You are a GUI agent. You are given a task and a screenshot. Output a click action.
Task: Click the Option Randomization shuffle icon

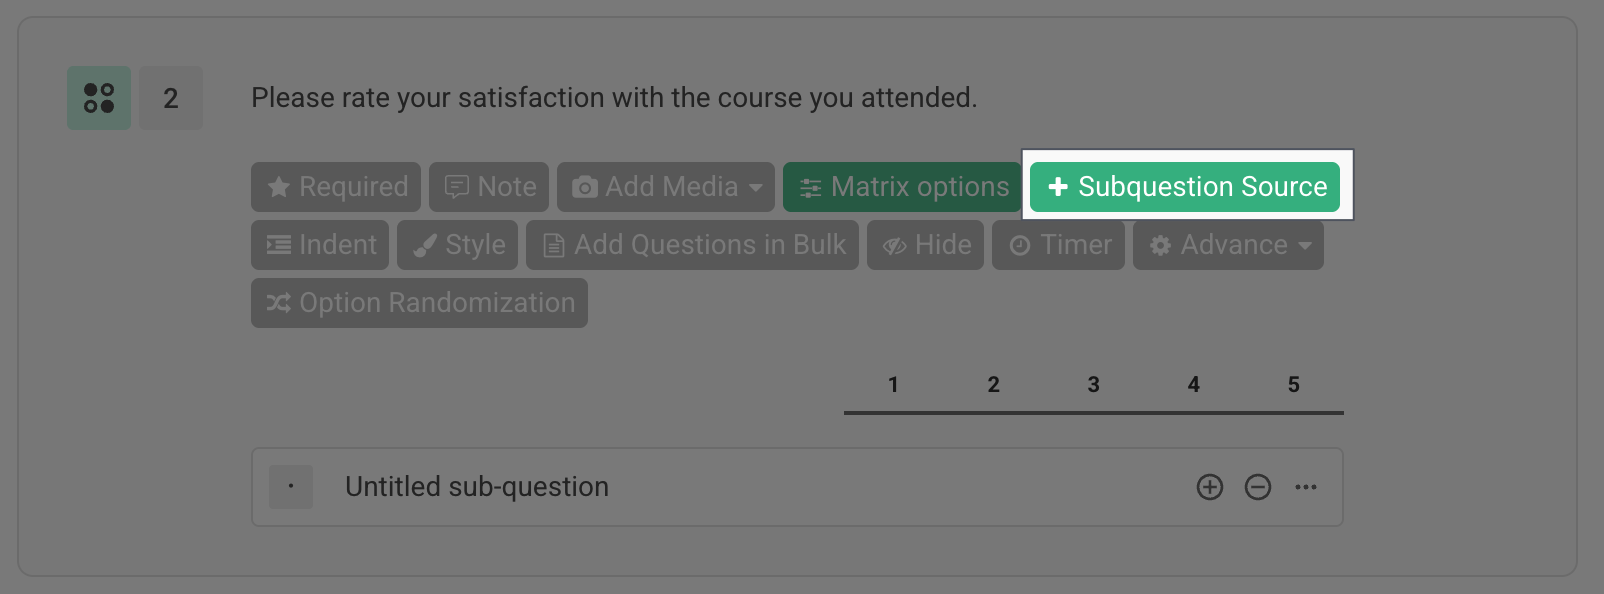(277, 302)
